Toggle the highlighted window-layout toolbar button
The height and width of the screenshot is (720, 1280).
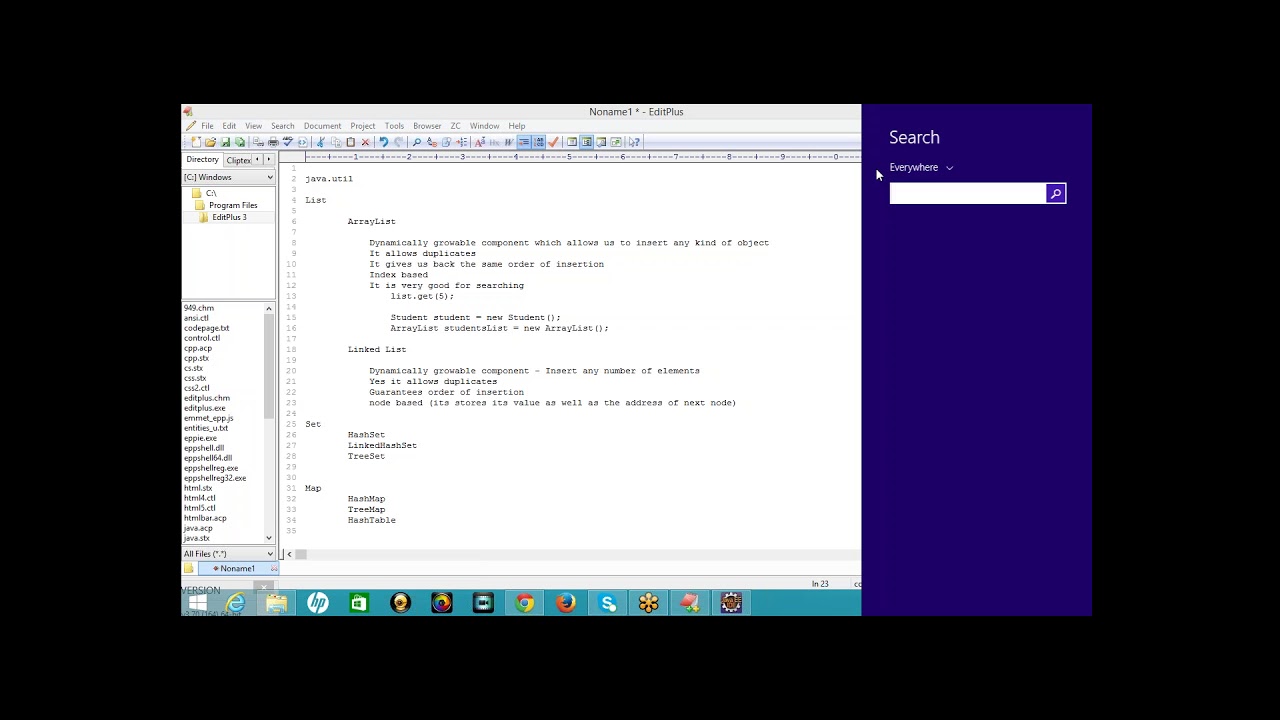tap(587, 142)
